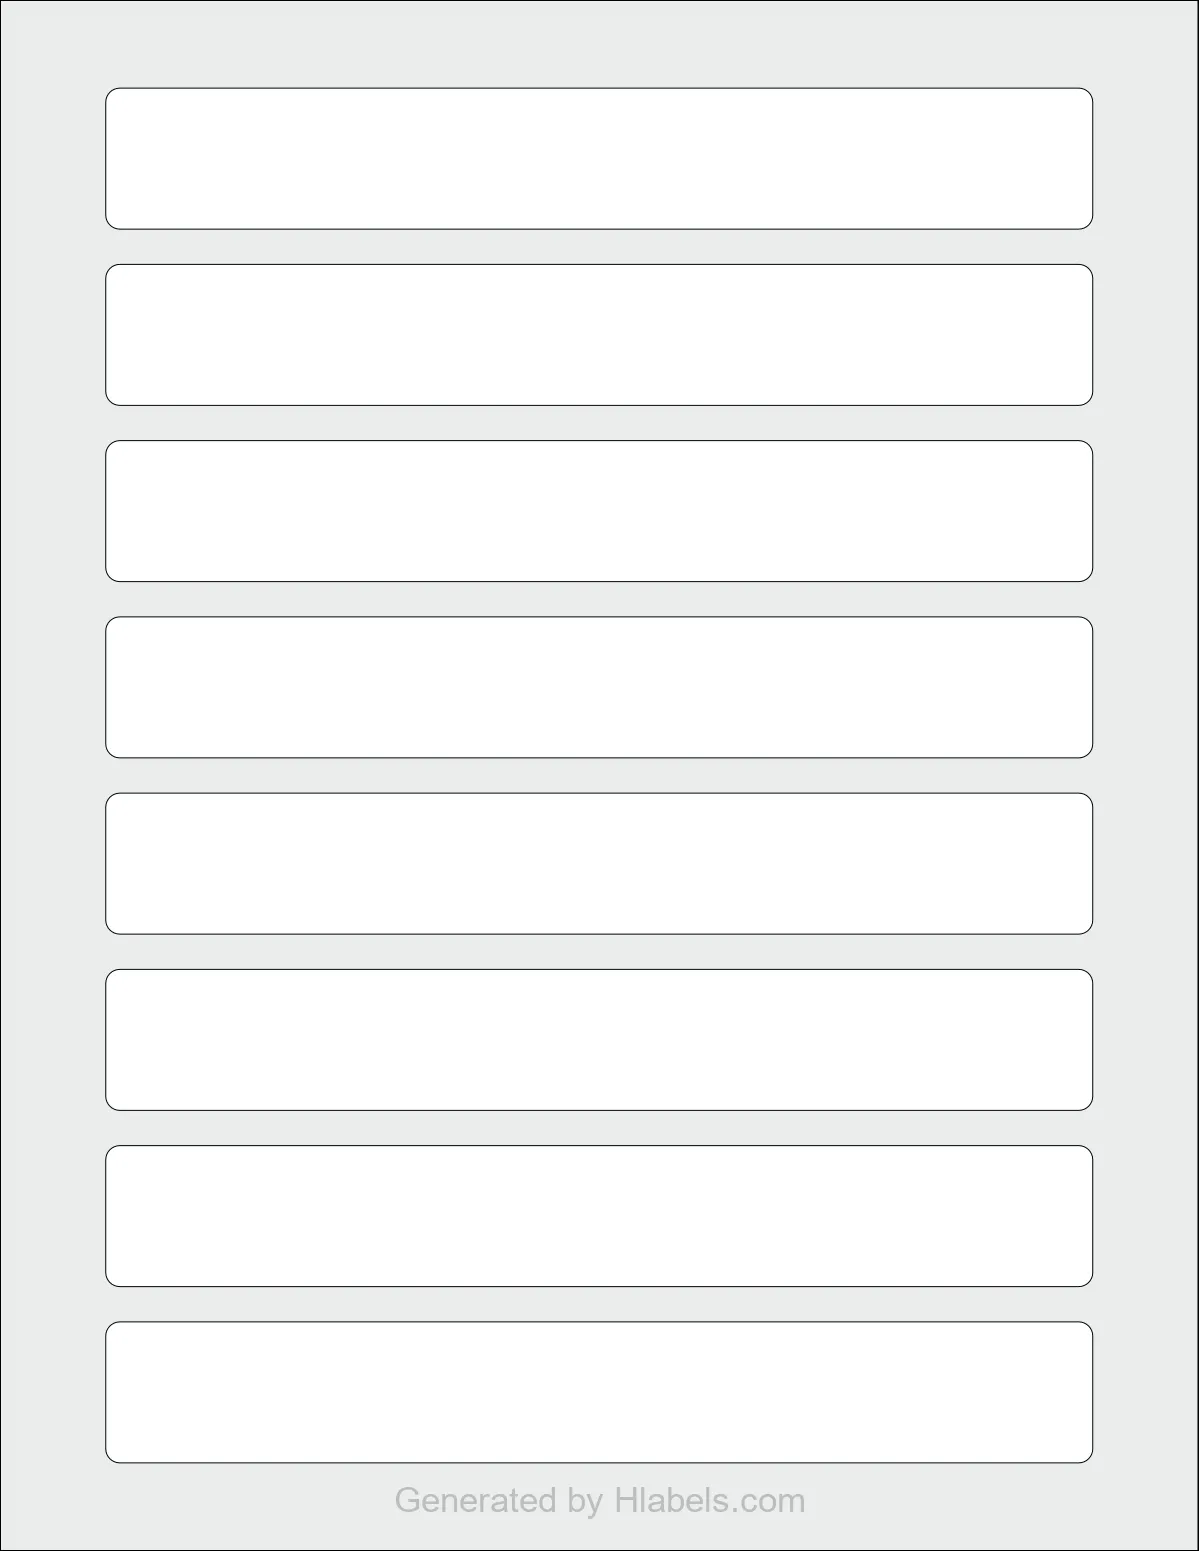The width and height of the screenshot is (1199, 1551).
Task: Select the fifth label rectangle
Action: pos(599,864)
